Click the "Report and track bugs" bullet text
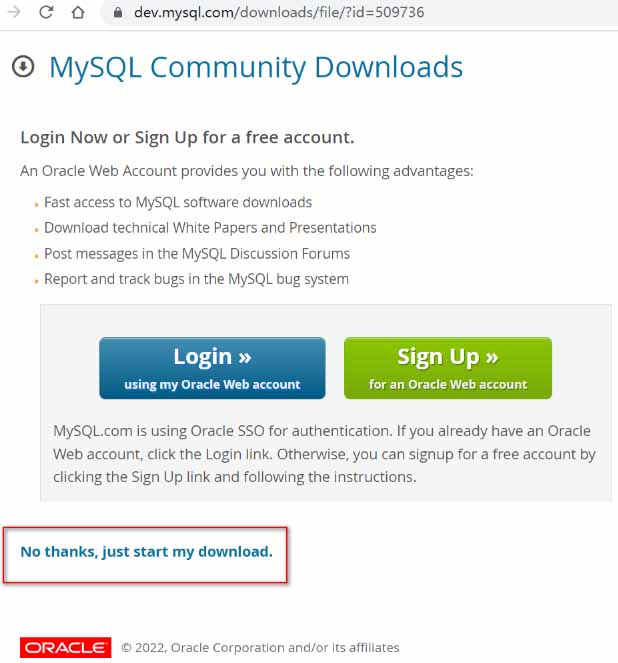618x663 pixels. (x=196, y=279)
